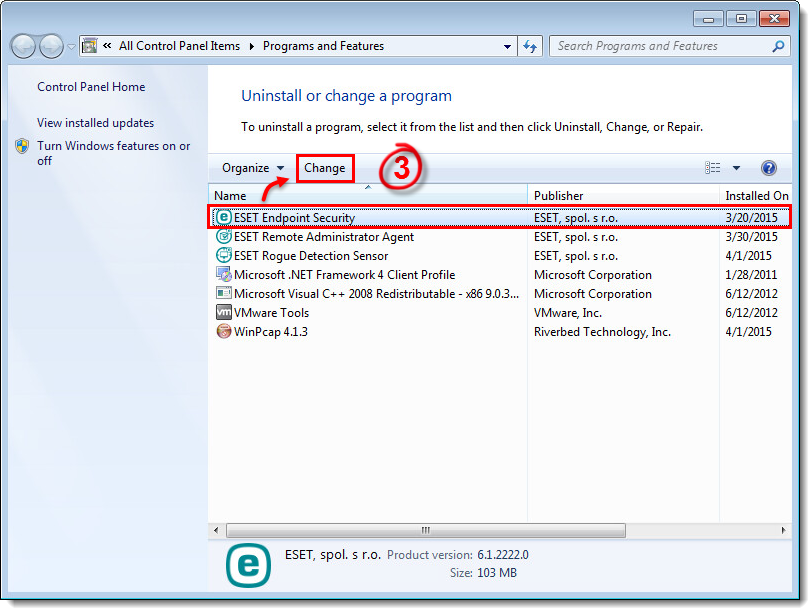Sort by the Installed On column header
Image resolution: width=809 pixels, height=609 pixels.
coord(756,195)
